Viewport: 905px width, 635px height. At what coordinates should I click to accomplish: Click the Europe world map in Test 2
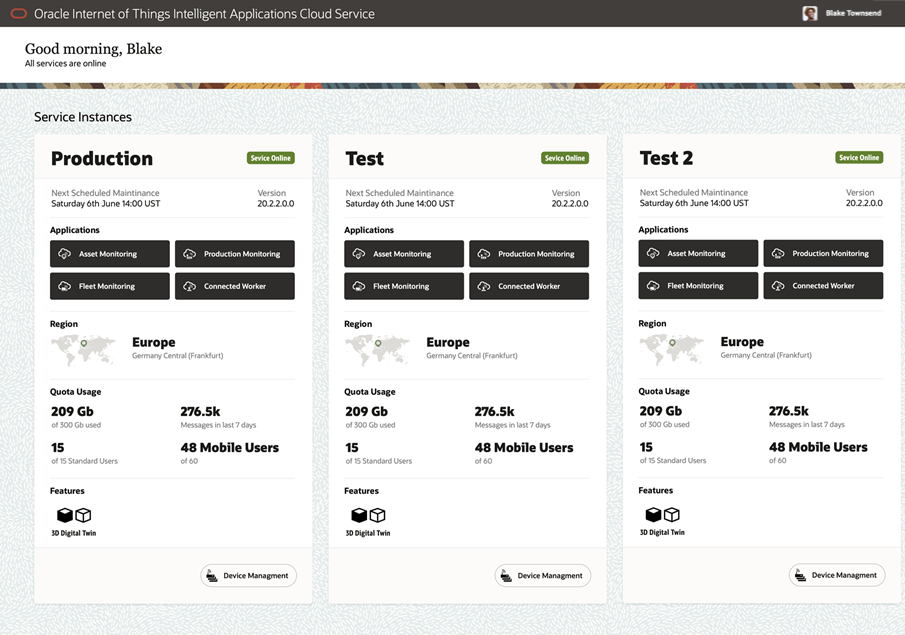point(672,349)
